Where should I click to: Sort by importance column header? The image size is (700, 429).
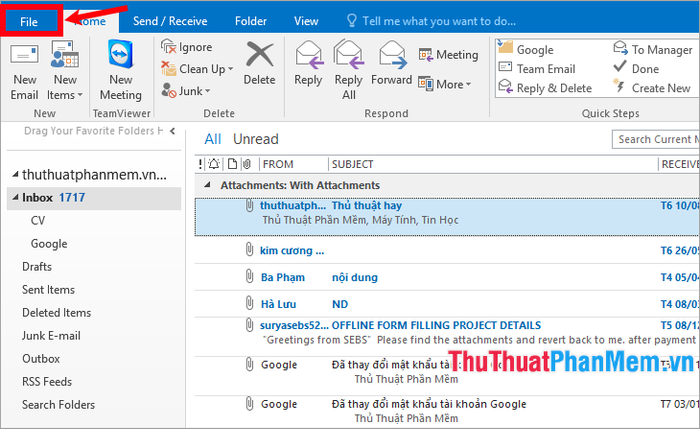tap(200, 164)
